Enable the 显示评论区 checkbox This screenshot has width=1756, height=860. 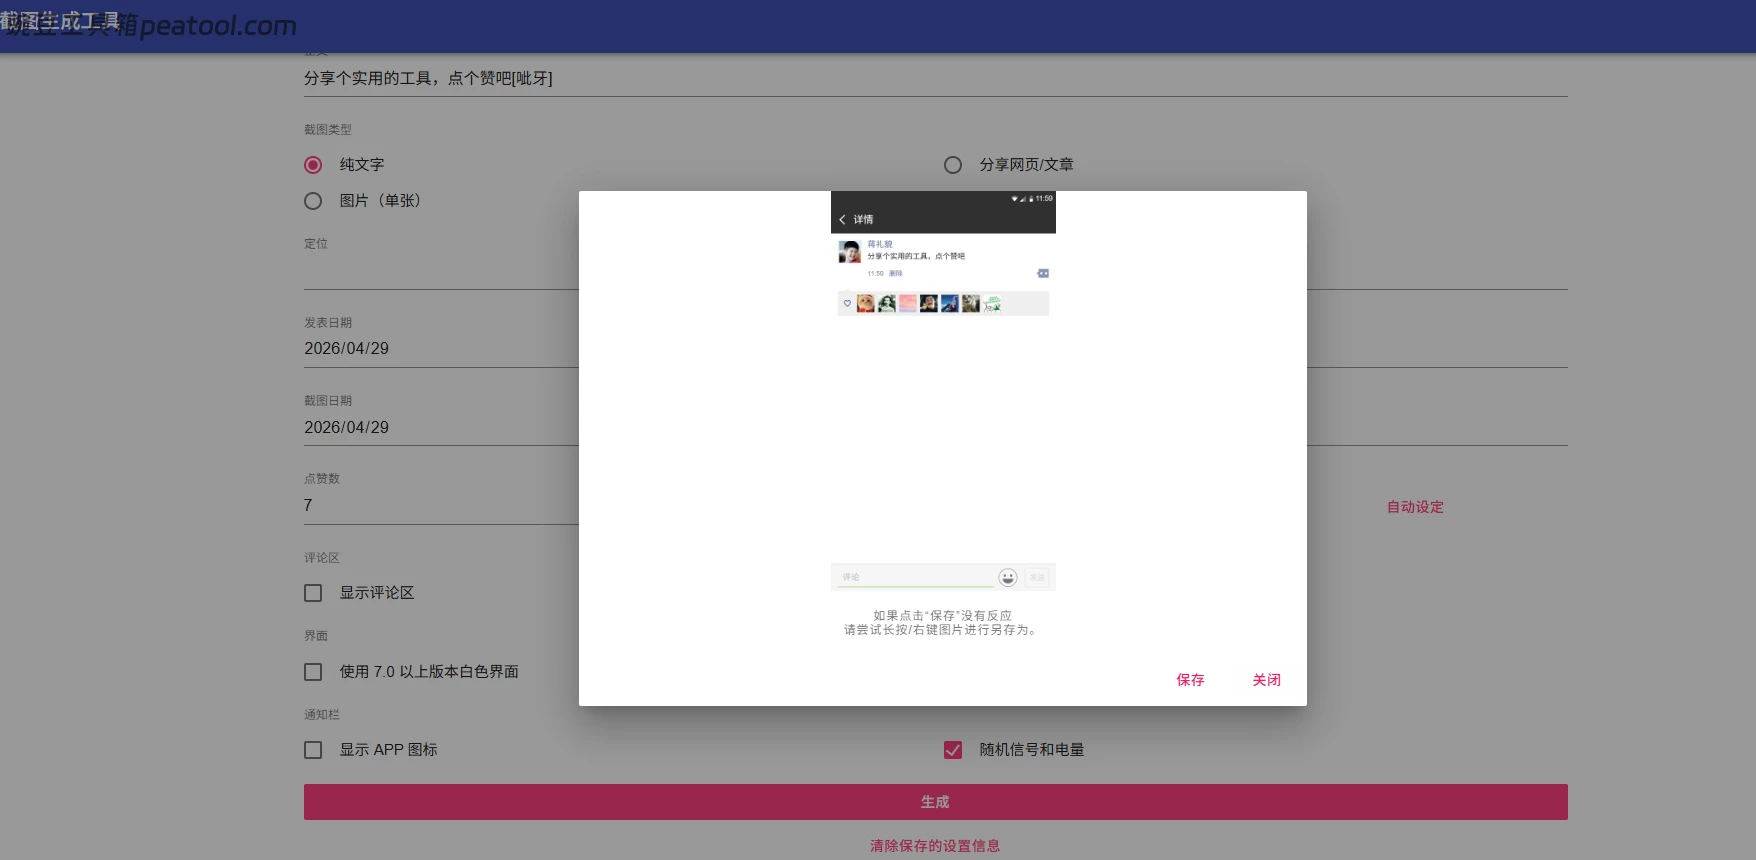(313, 593)
